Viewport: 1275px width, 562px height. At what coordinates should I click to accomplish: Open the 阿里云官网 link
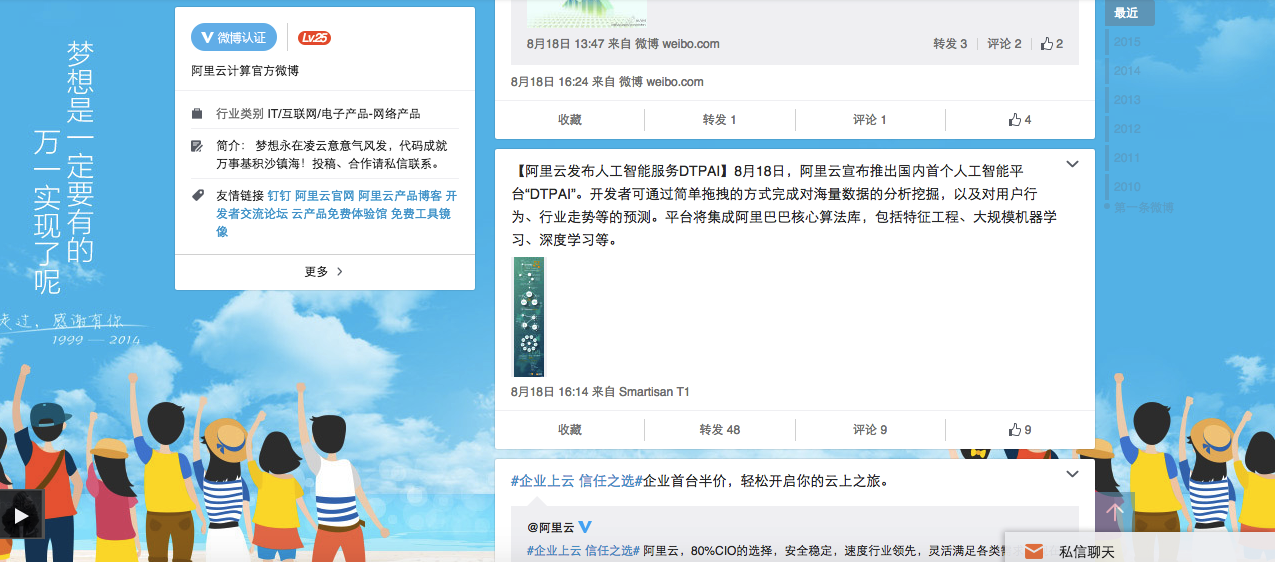click(x=324, y=196)
